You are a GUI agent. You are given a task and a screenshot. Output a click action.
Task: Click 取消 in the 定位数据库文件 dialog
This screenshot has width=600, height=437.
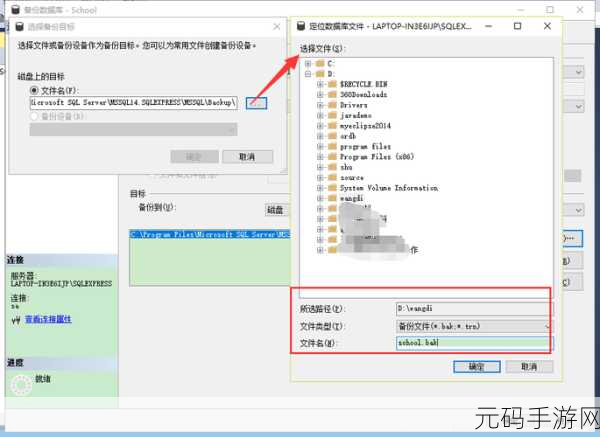pyautogui.click(x=529, y=367)
